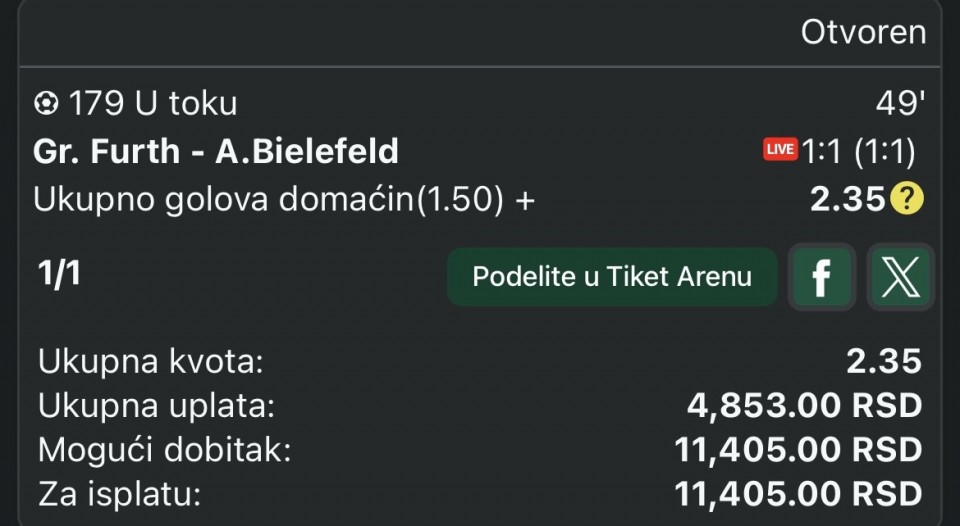Click the live score 1:1 (1:1)

(859, 151)
